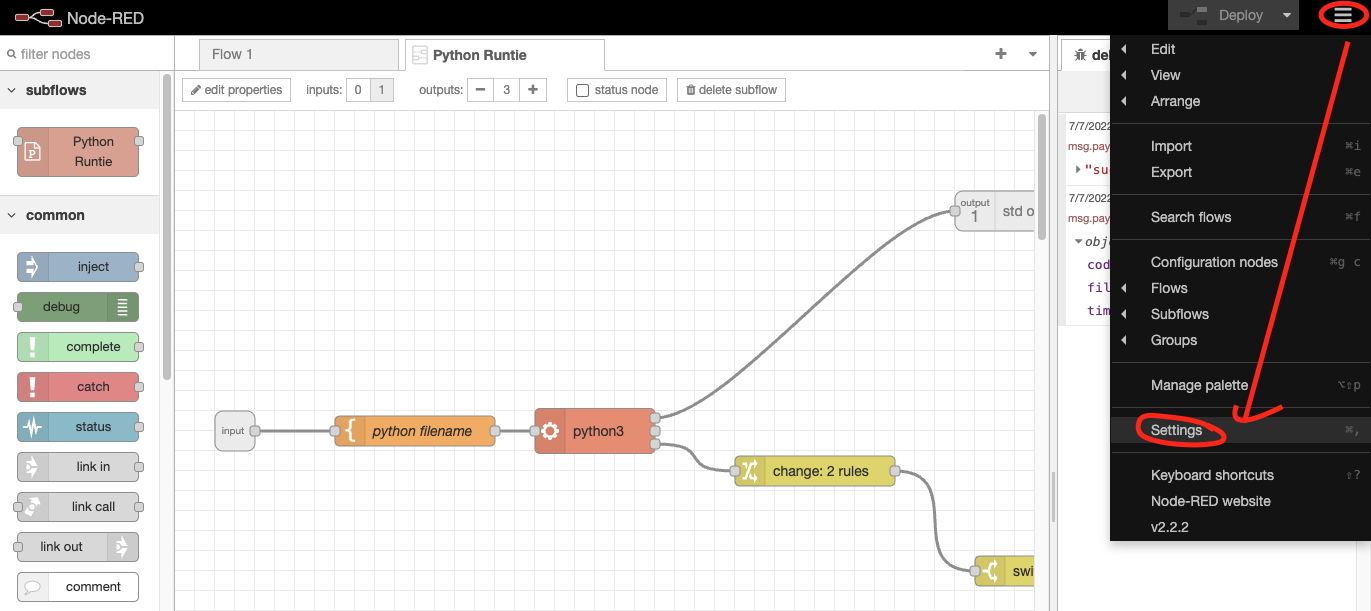Expand the Edit submenu
The image size is (1371, 611).
click(x=1240, y=49)
